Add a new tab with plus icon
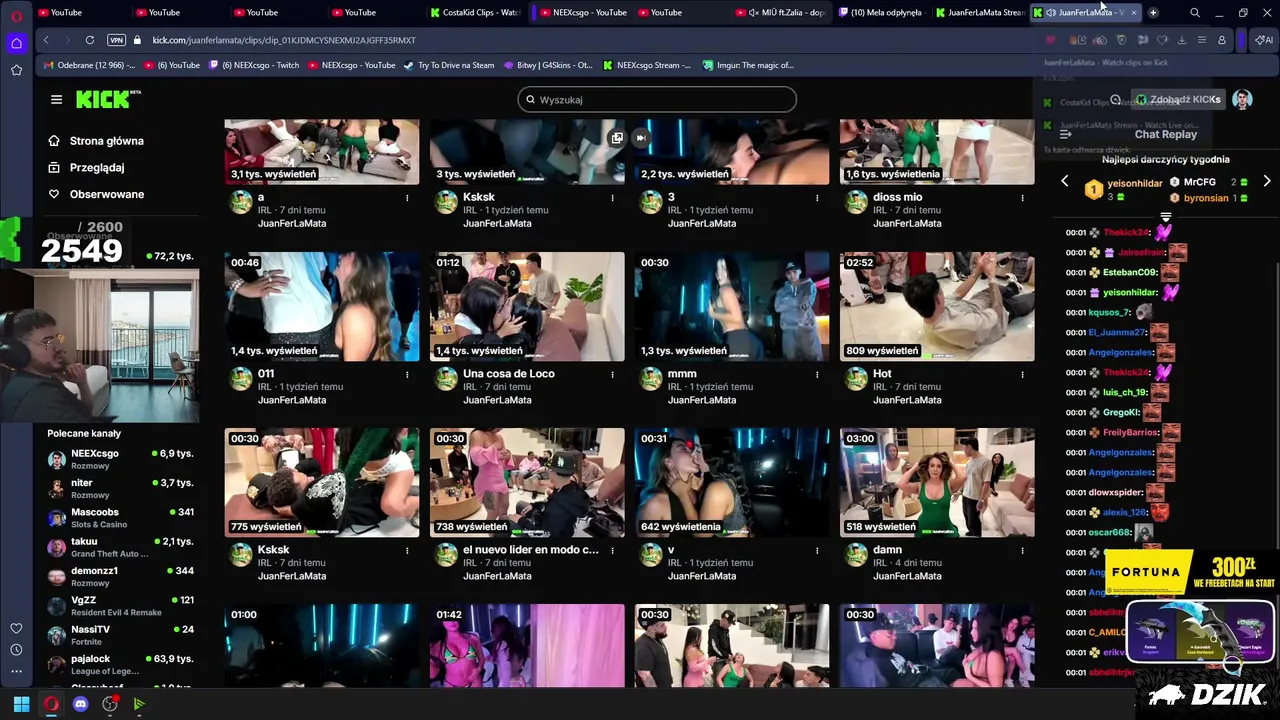This screenshot has height=720, width=1280. (x=1153, y=13)
